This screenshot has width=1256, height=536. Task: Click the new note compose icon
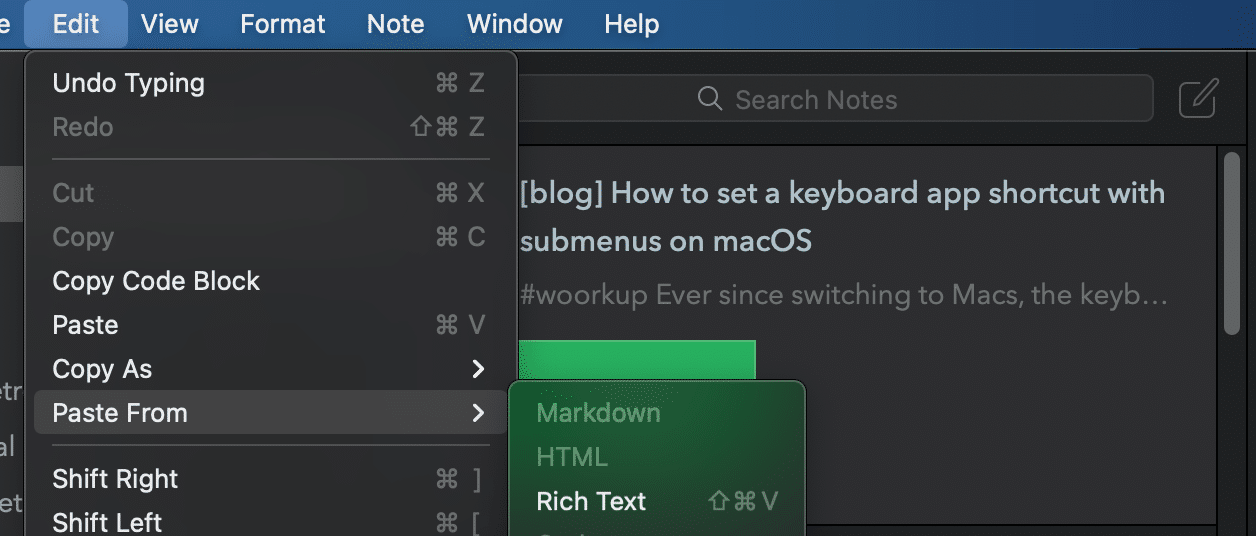1198,99
